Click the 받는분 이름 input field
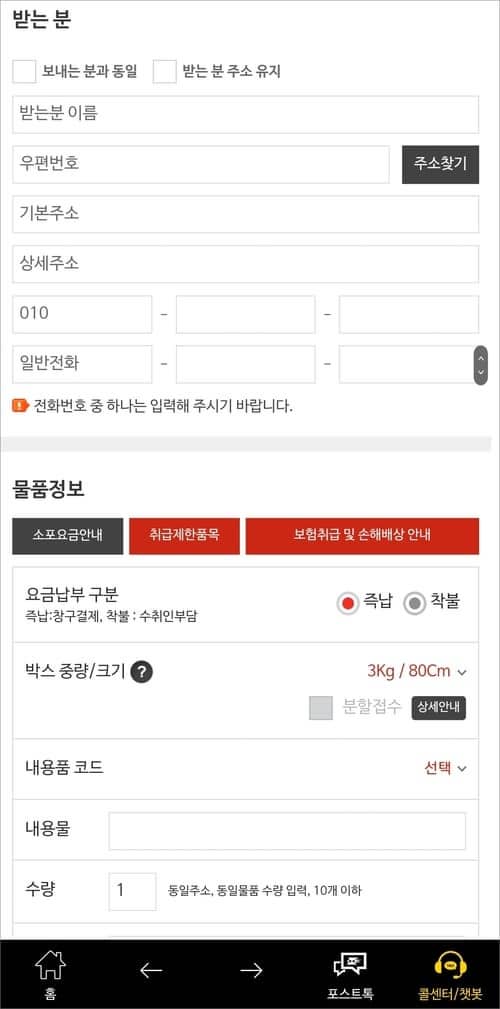This screenshot has height=1009, width=500. tap(246, 115)
